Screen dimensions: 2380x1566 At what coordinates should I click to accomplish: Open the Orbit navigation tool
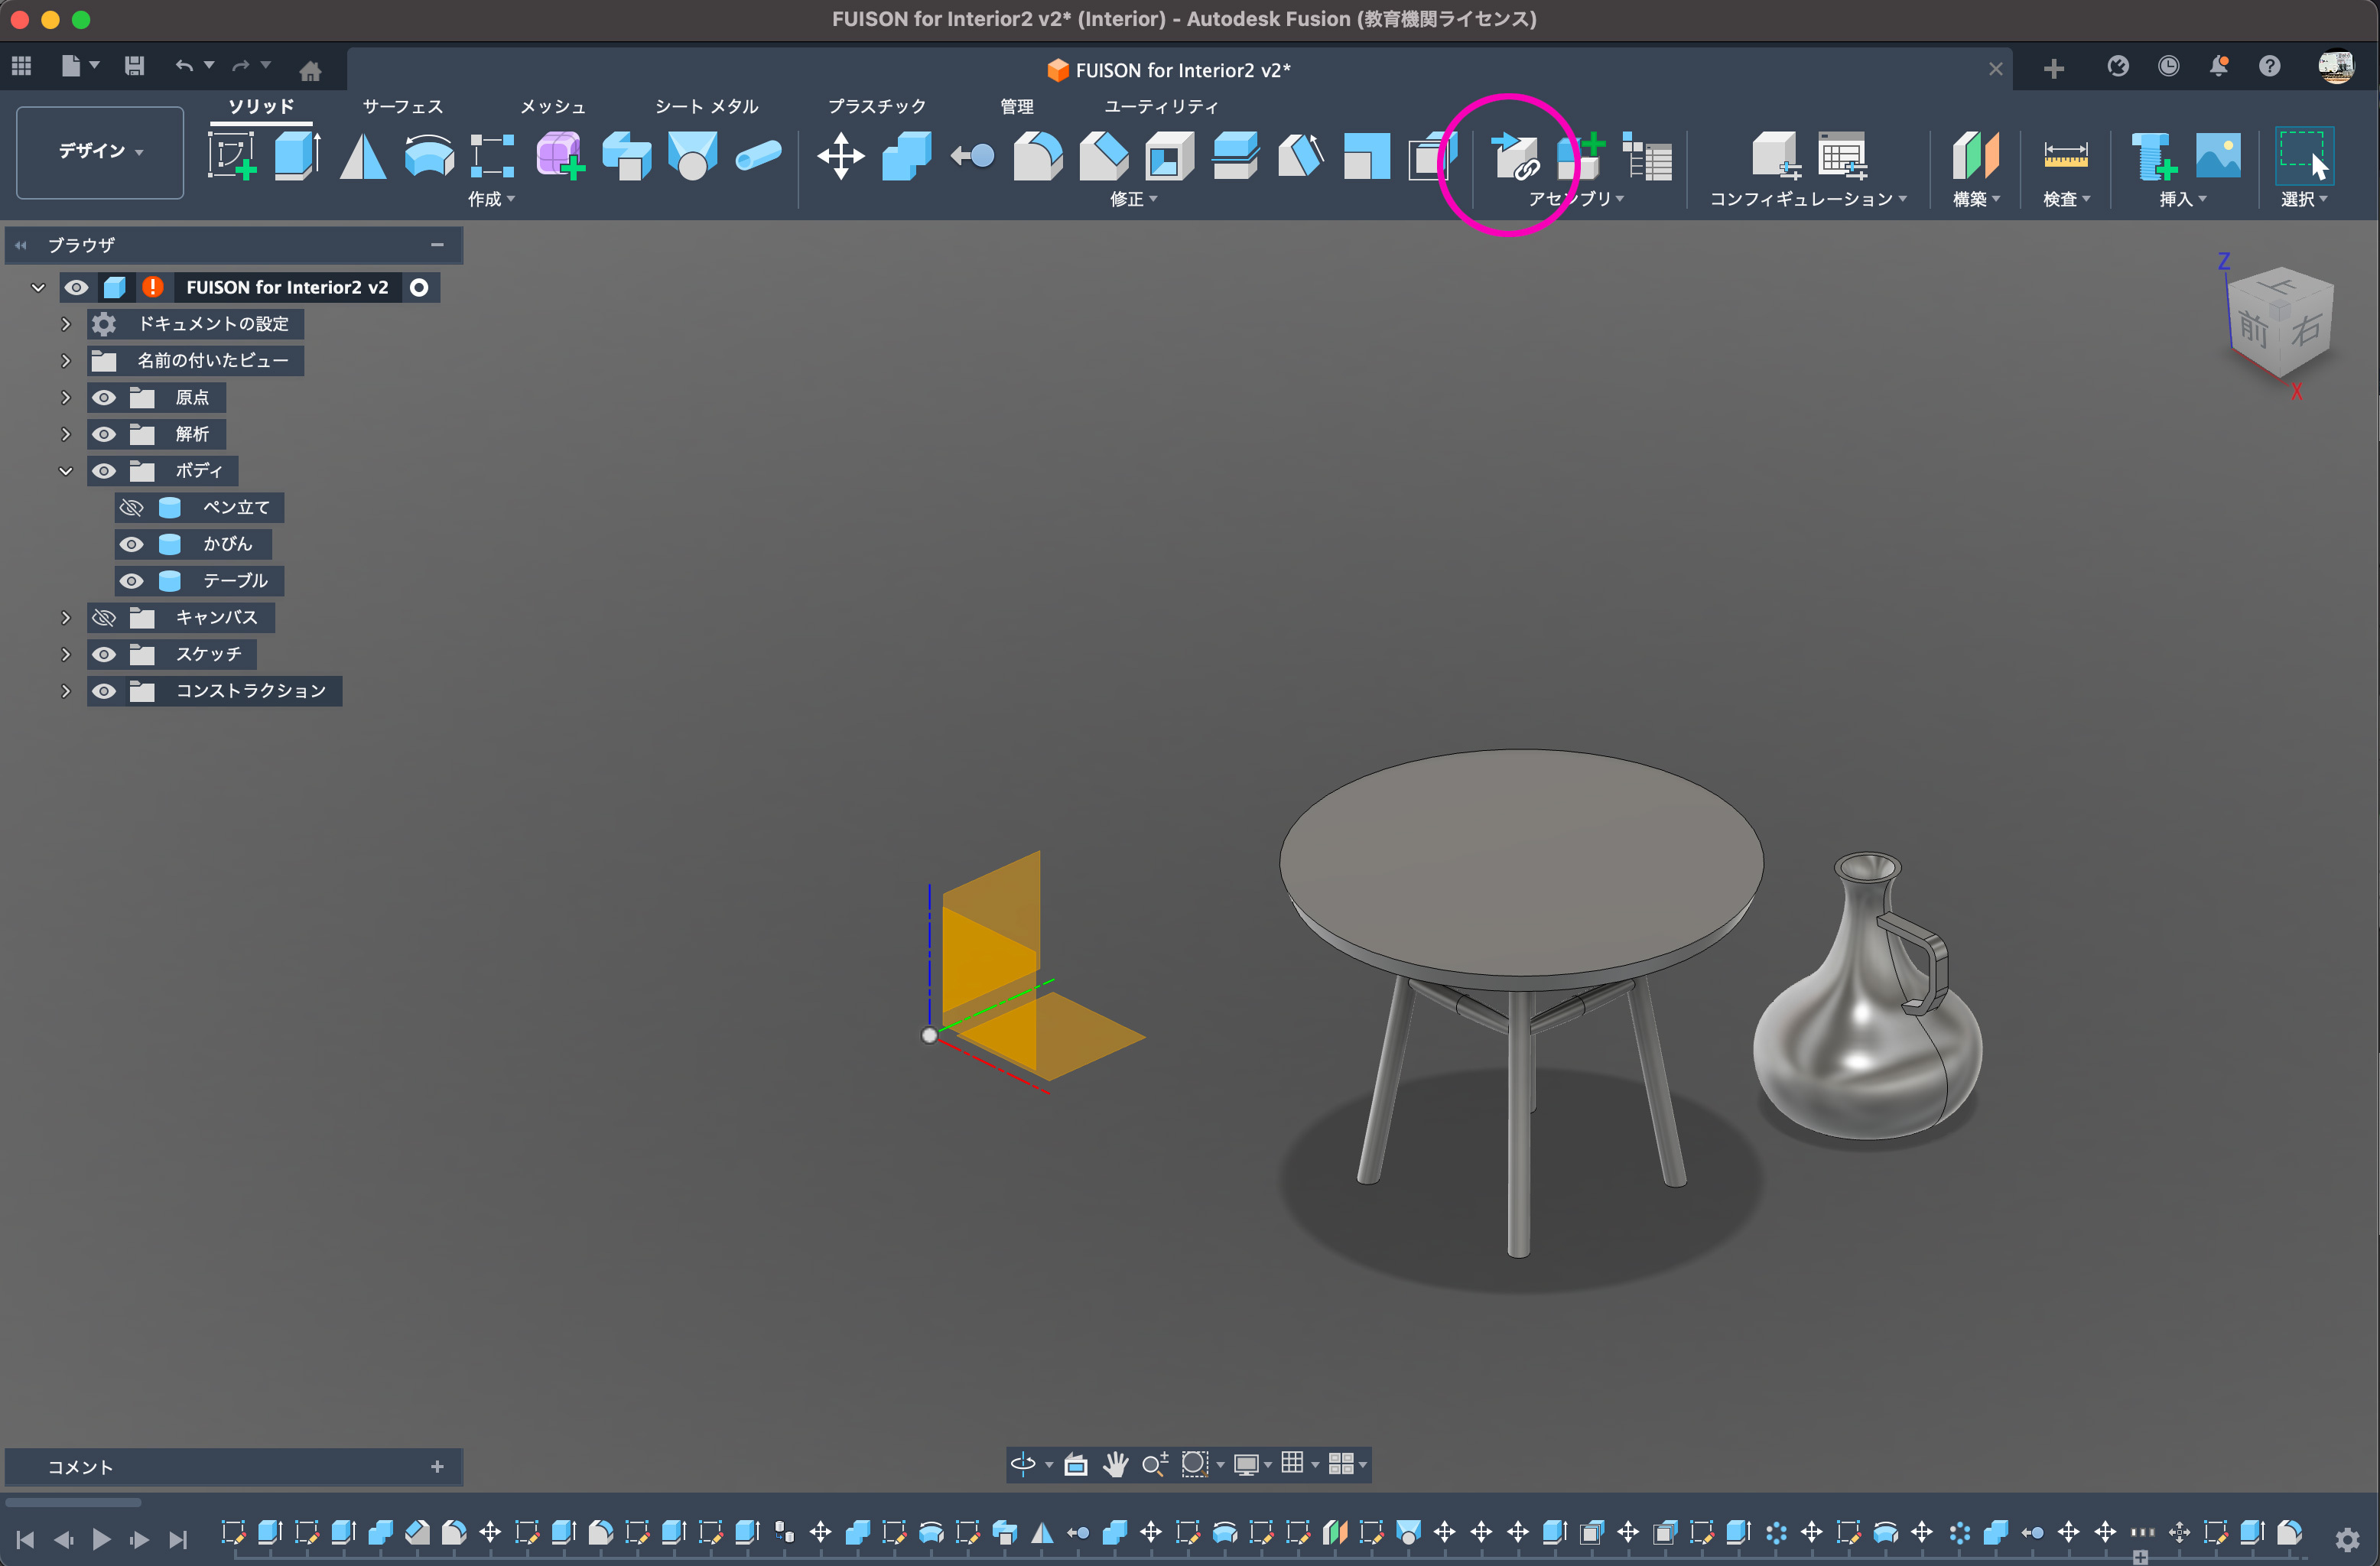[x=1022, y=1464]
